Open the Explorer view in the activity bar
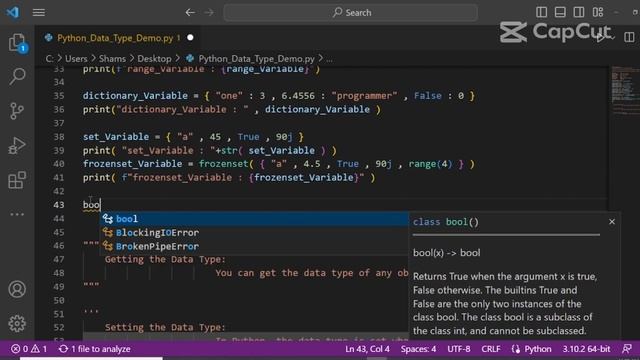 17,42
